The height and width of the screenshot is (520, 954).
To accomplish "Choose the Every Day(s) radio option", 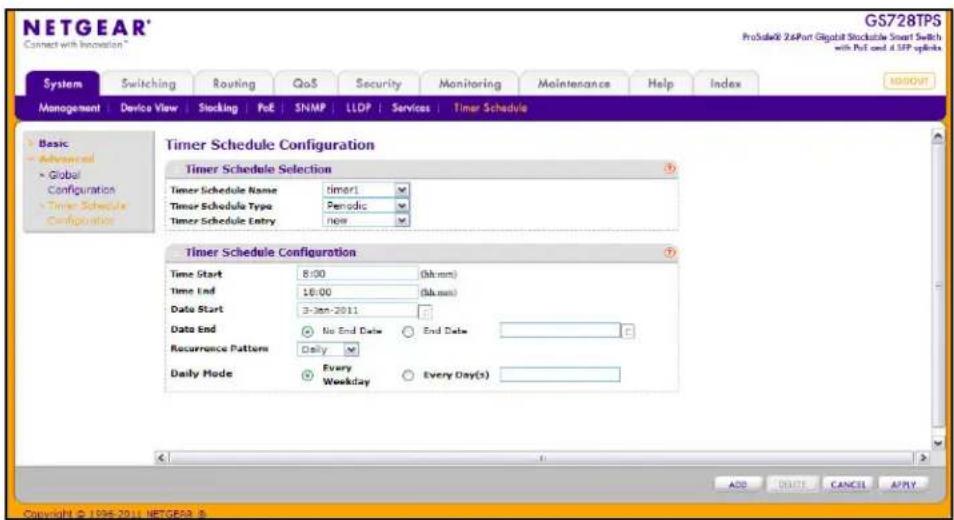I will click(x=408, y=375).
